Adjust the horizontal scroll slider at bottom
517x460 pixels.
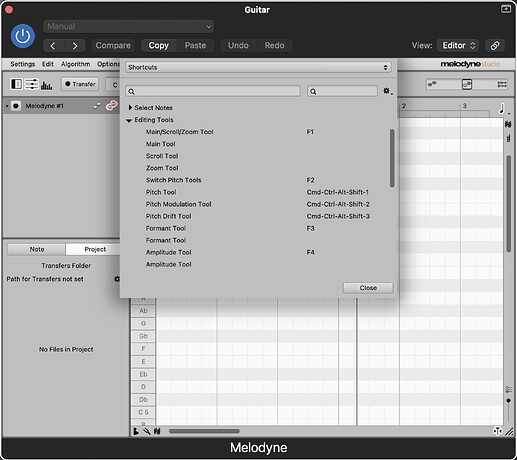click(x=204, y=431)
